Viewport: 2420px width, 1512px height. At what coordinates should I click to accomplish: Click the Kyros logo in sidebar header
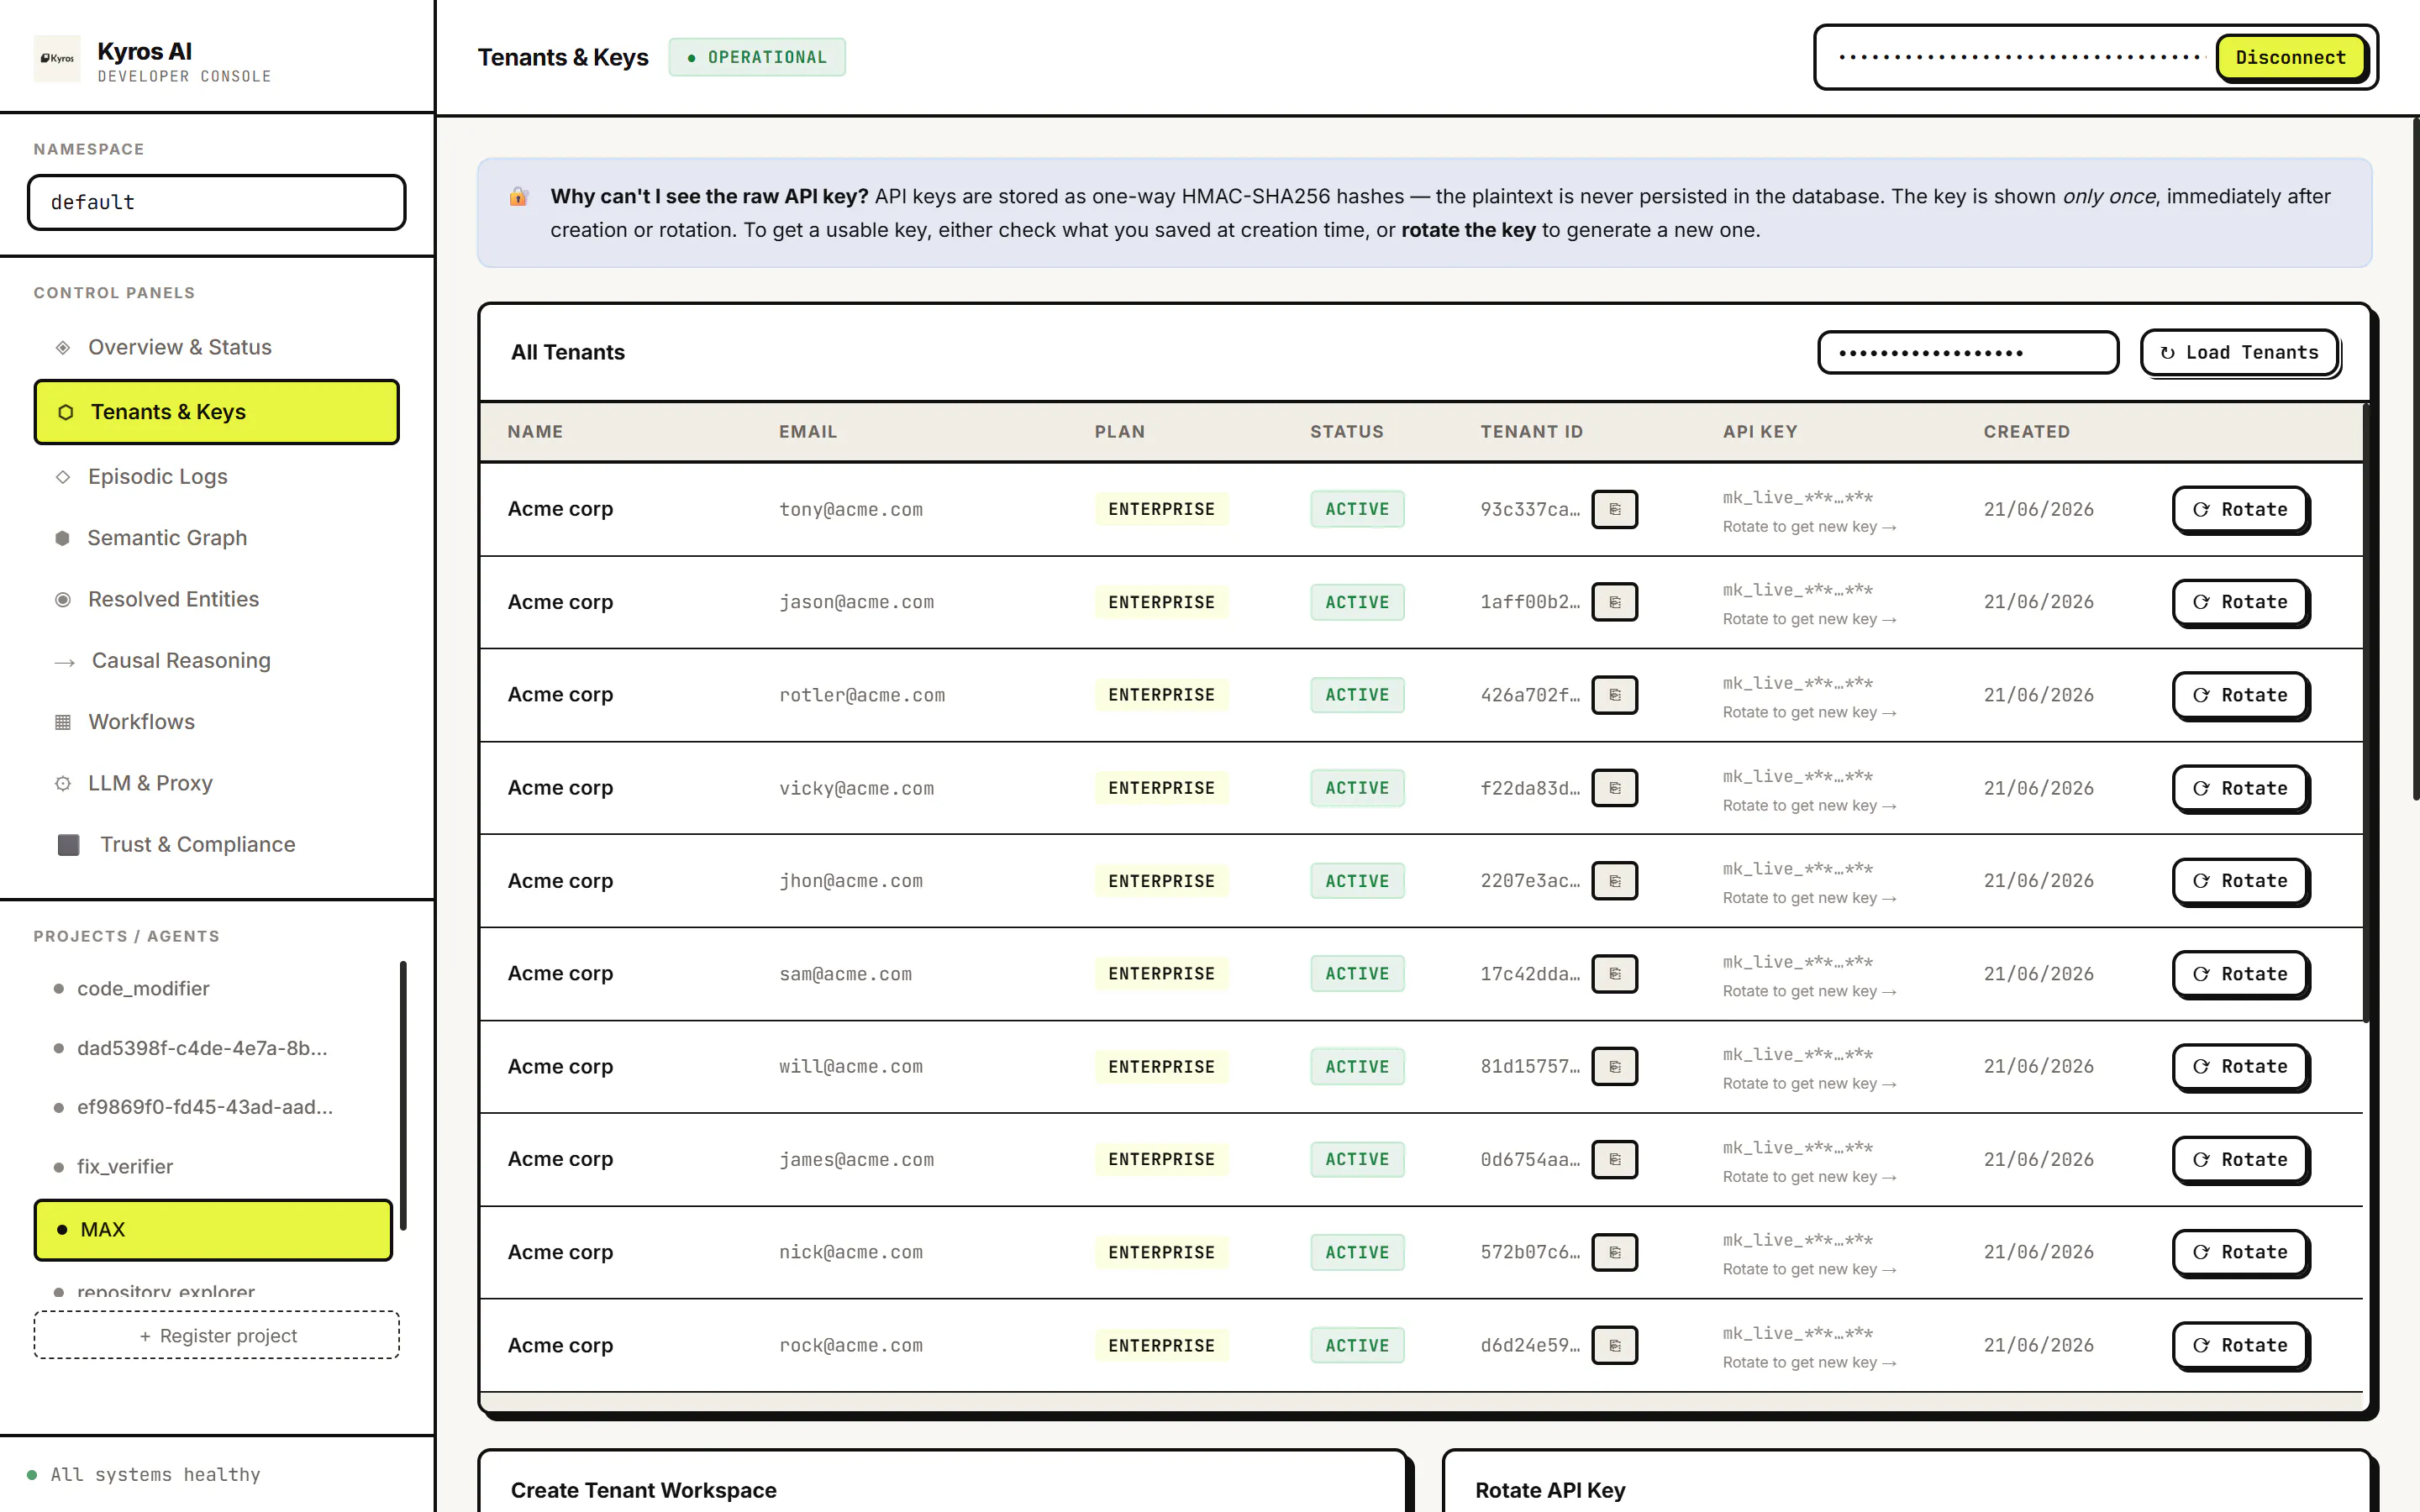point(57,58)
